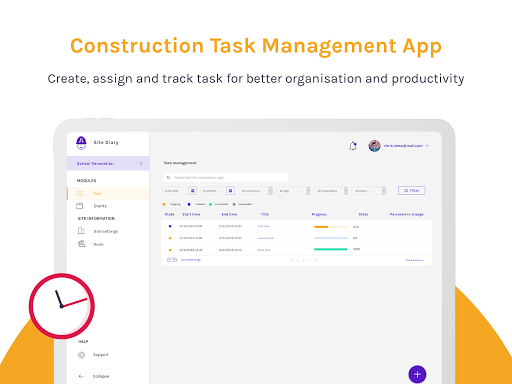The image size is (512, 384).
Task: Click the user profile avatar picture
Action: (374, 146)
